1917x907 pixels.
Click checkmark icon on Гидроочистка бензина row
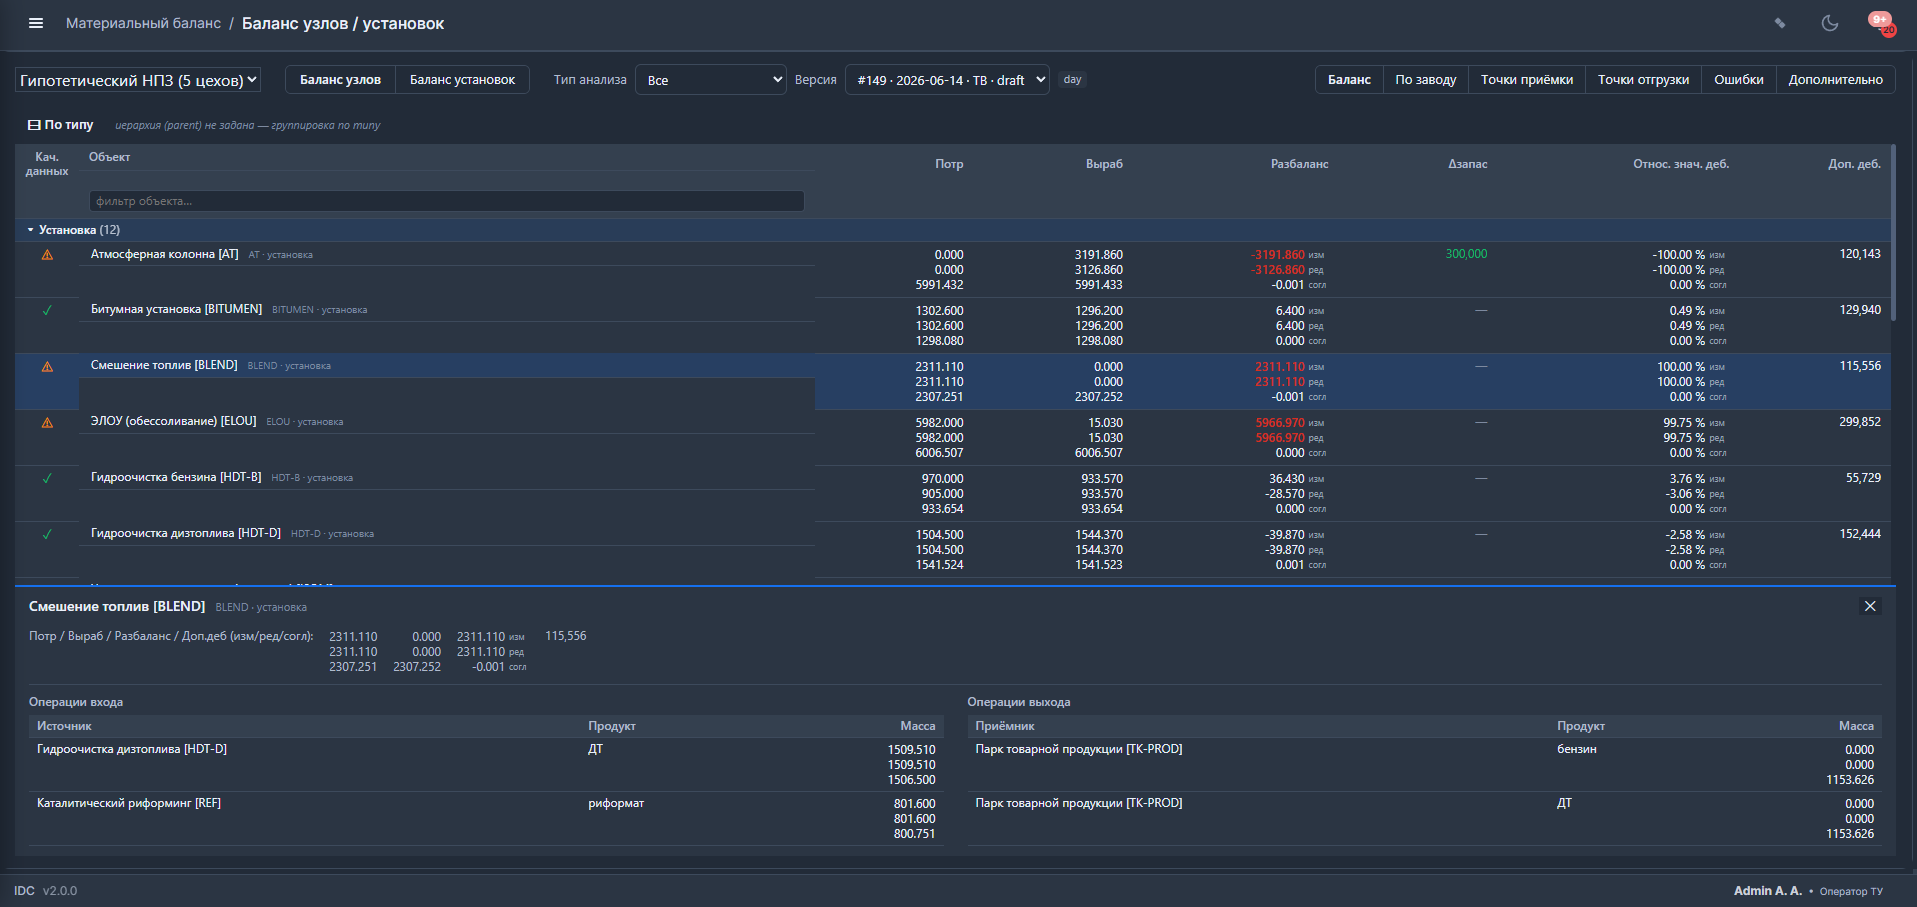click(47, 478)
